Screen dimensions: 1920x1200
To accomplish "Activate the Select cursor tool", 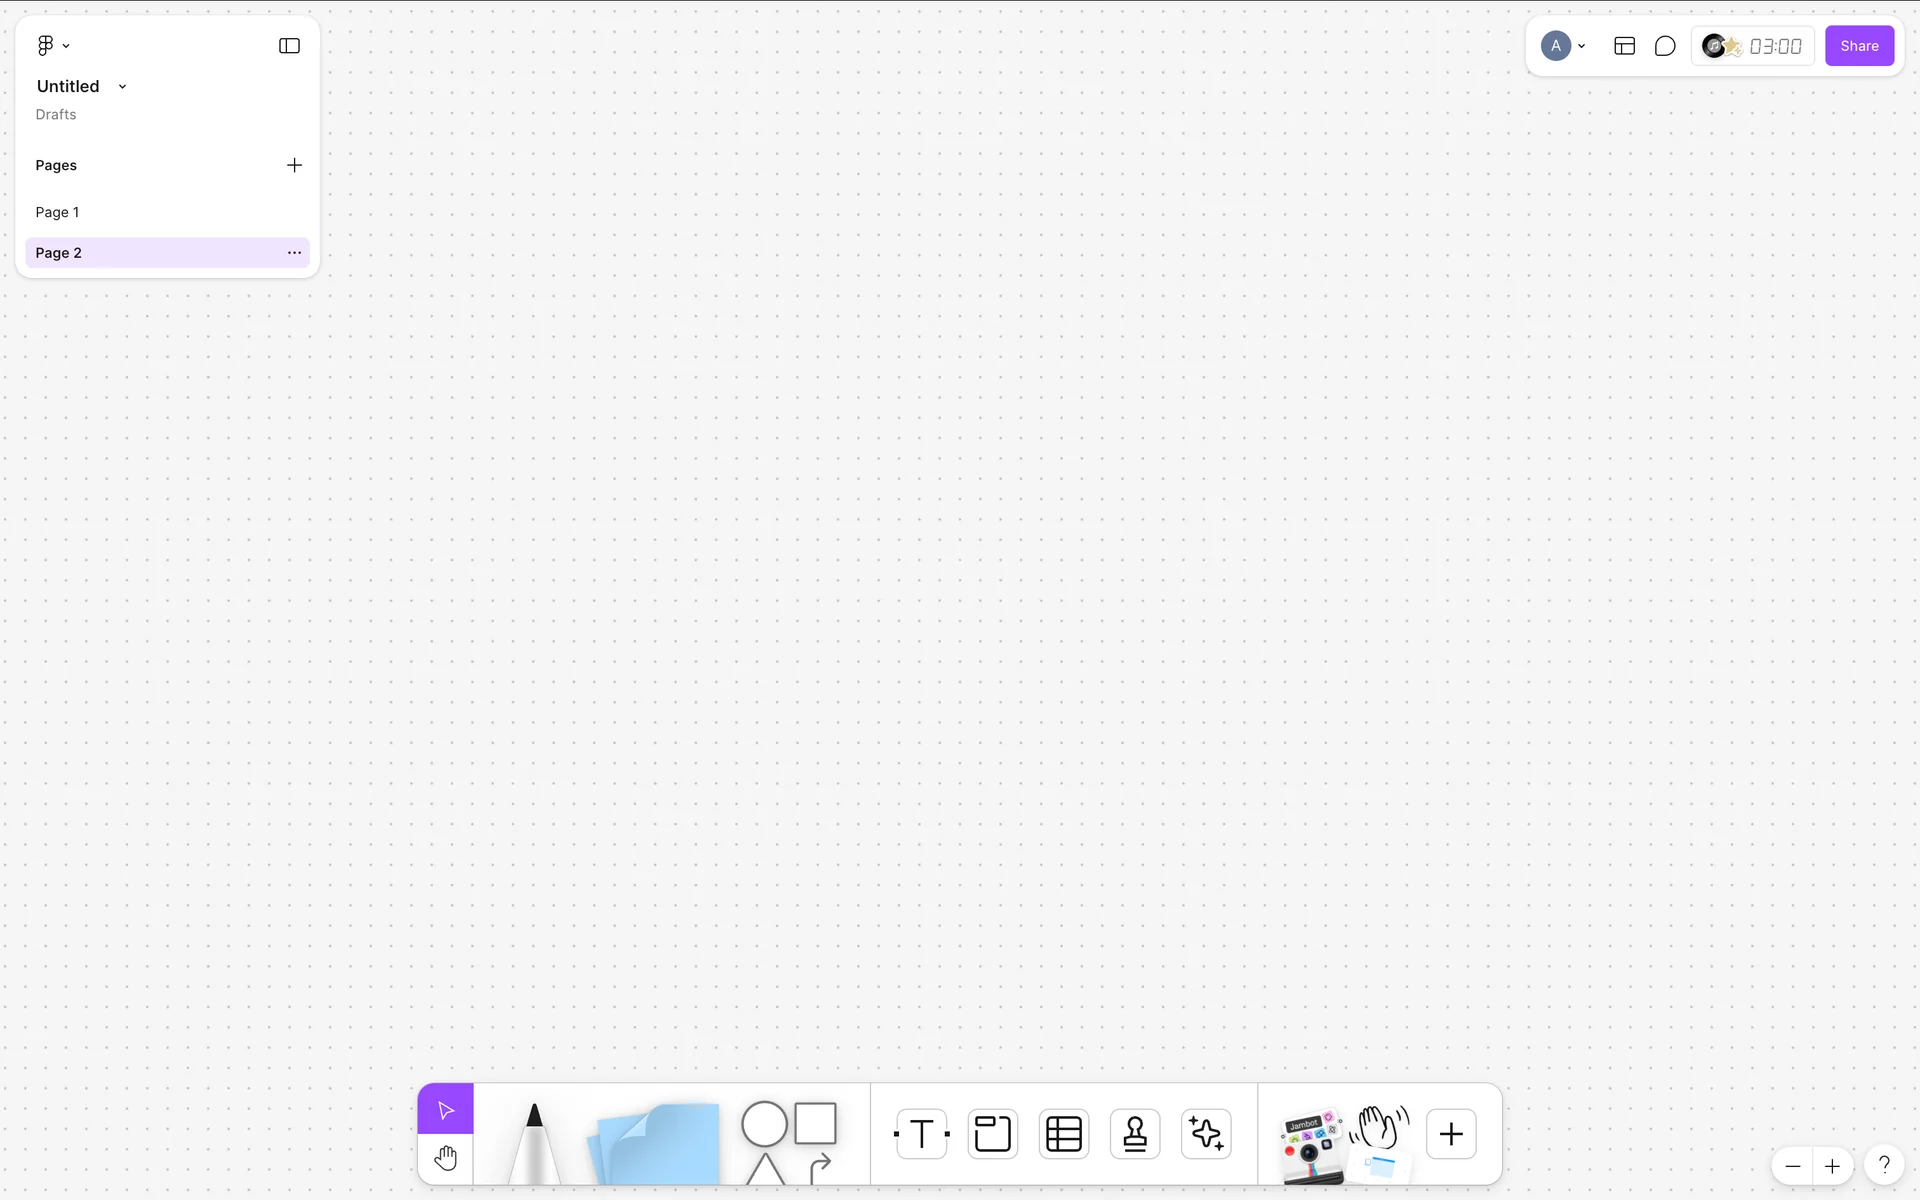I will click(x=446, y=1110).
